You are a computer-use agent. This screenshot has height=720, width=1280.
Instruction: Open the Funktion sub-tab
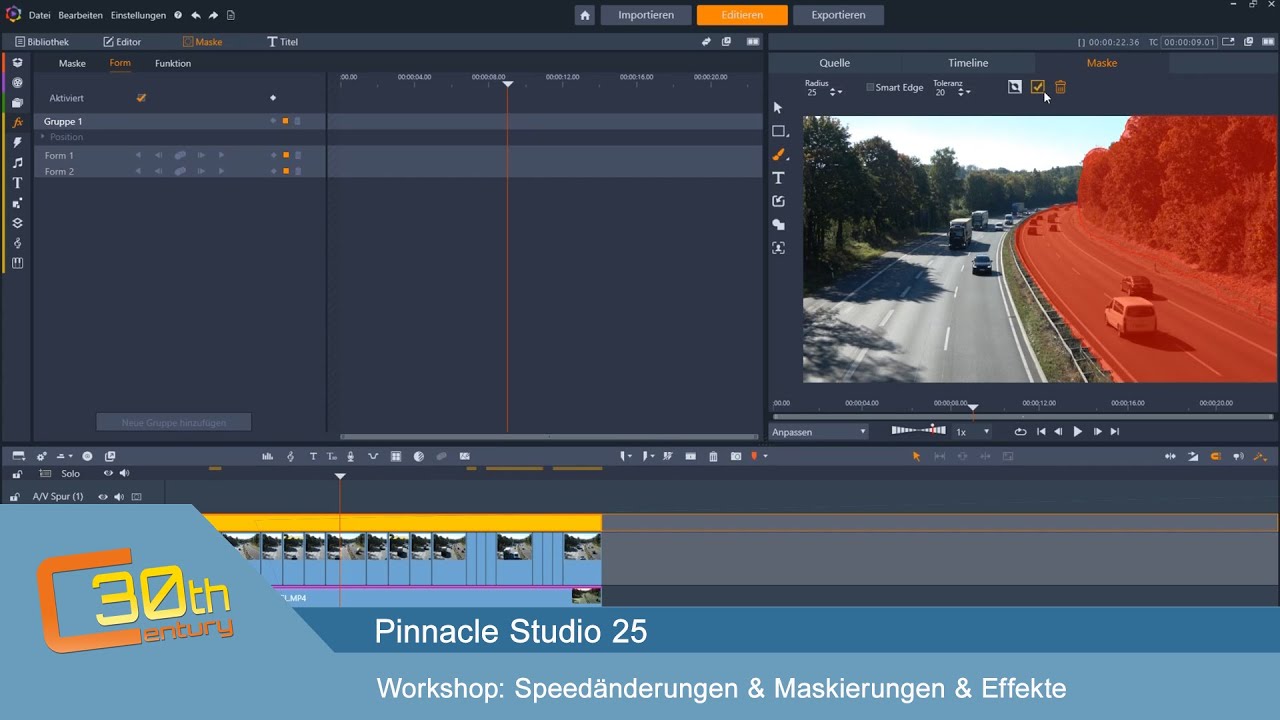coord(173,63)
